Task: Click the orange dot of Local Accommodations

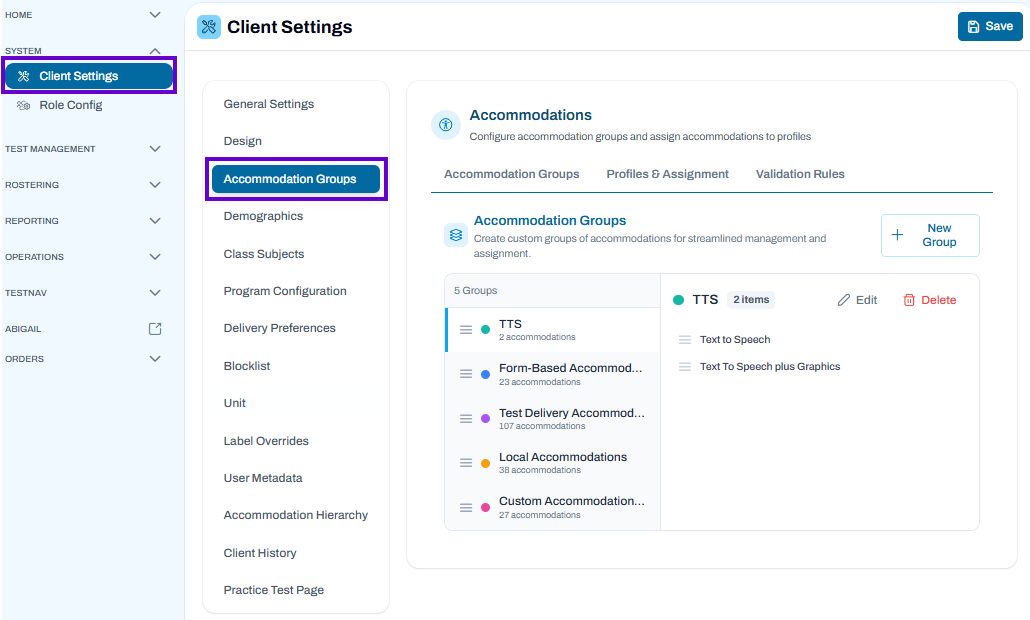Action: pos(485,463)
